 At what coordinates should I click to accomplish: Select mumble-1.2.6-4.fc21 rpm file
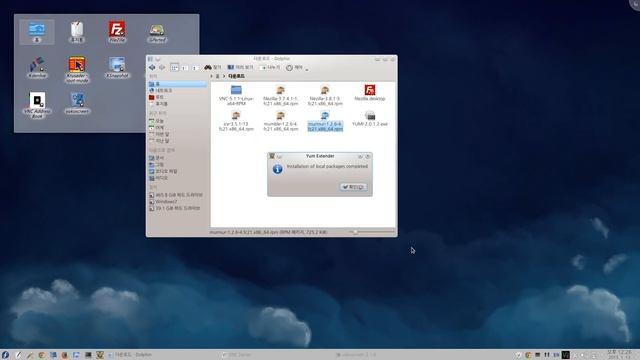(x=280, y=120)
